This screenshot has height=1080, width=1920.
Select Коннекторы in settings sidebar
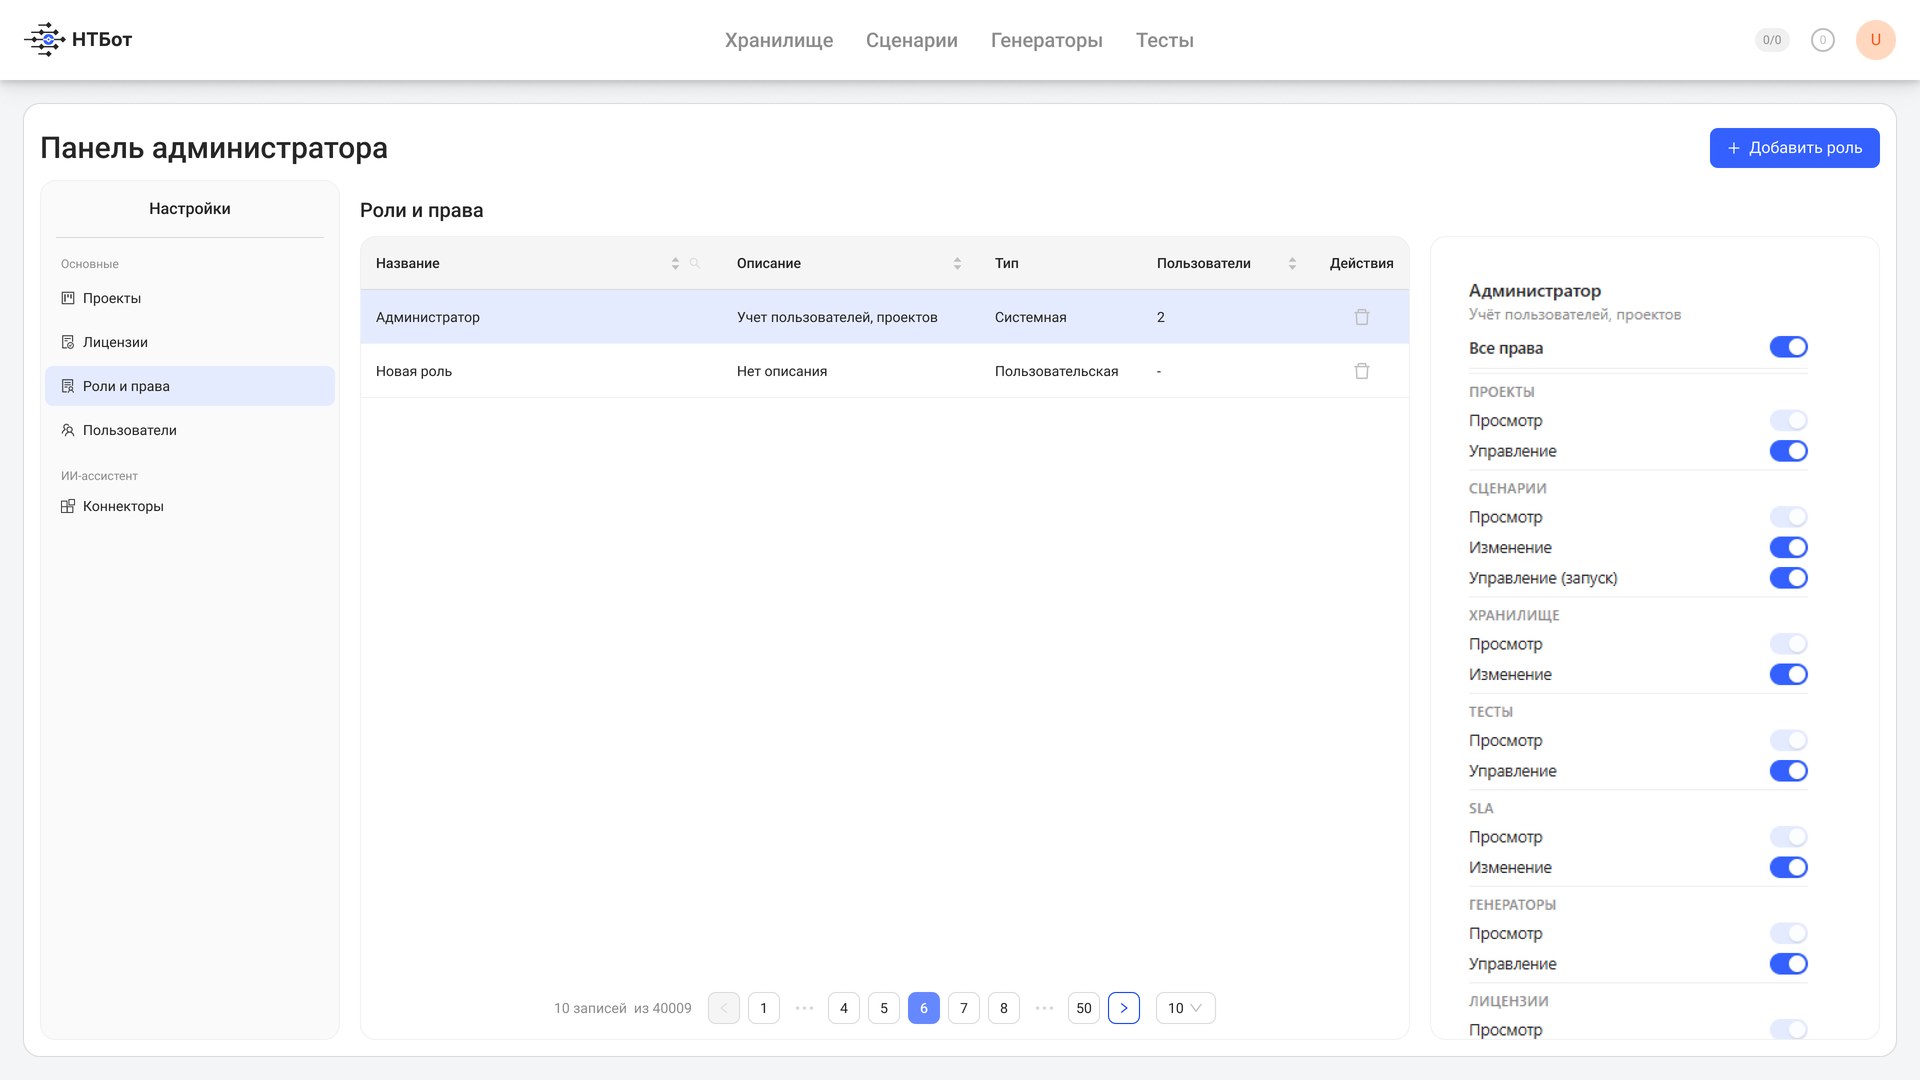[190, 506]
